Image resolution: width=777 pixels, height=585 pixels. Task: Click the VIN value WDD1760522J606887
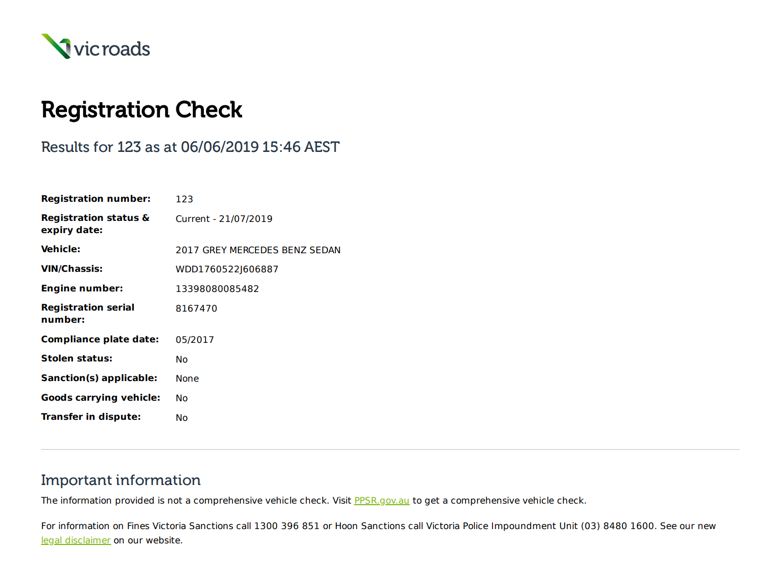(x=226, y=269)
